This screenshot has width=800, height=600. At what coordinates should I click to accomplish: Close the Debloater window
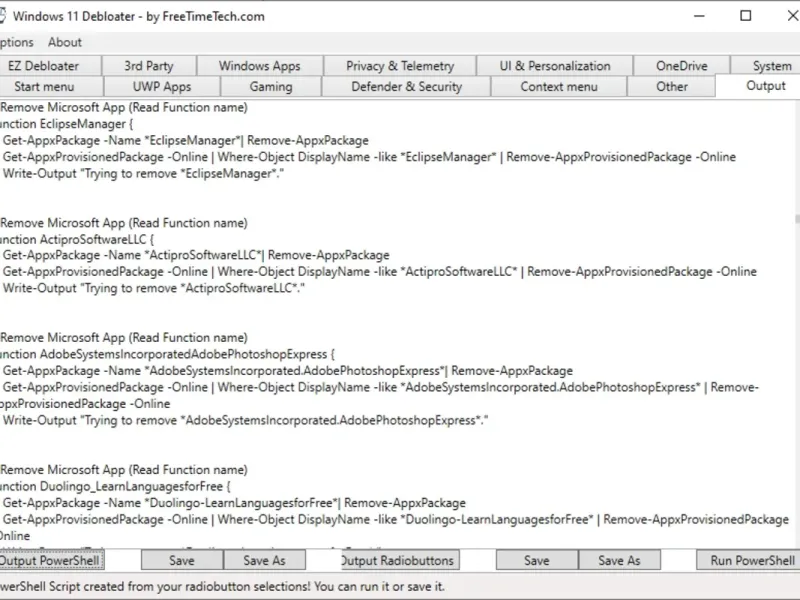pos(792,16)
